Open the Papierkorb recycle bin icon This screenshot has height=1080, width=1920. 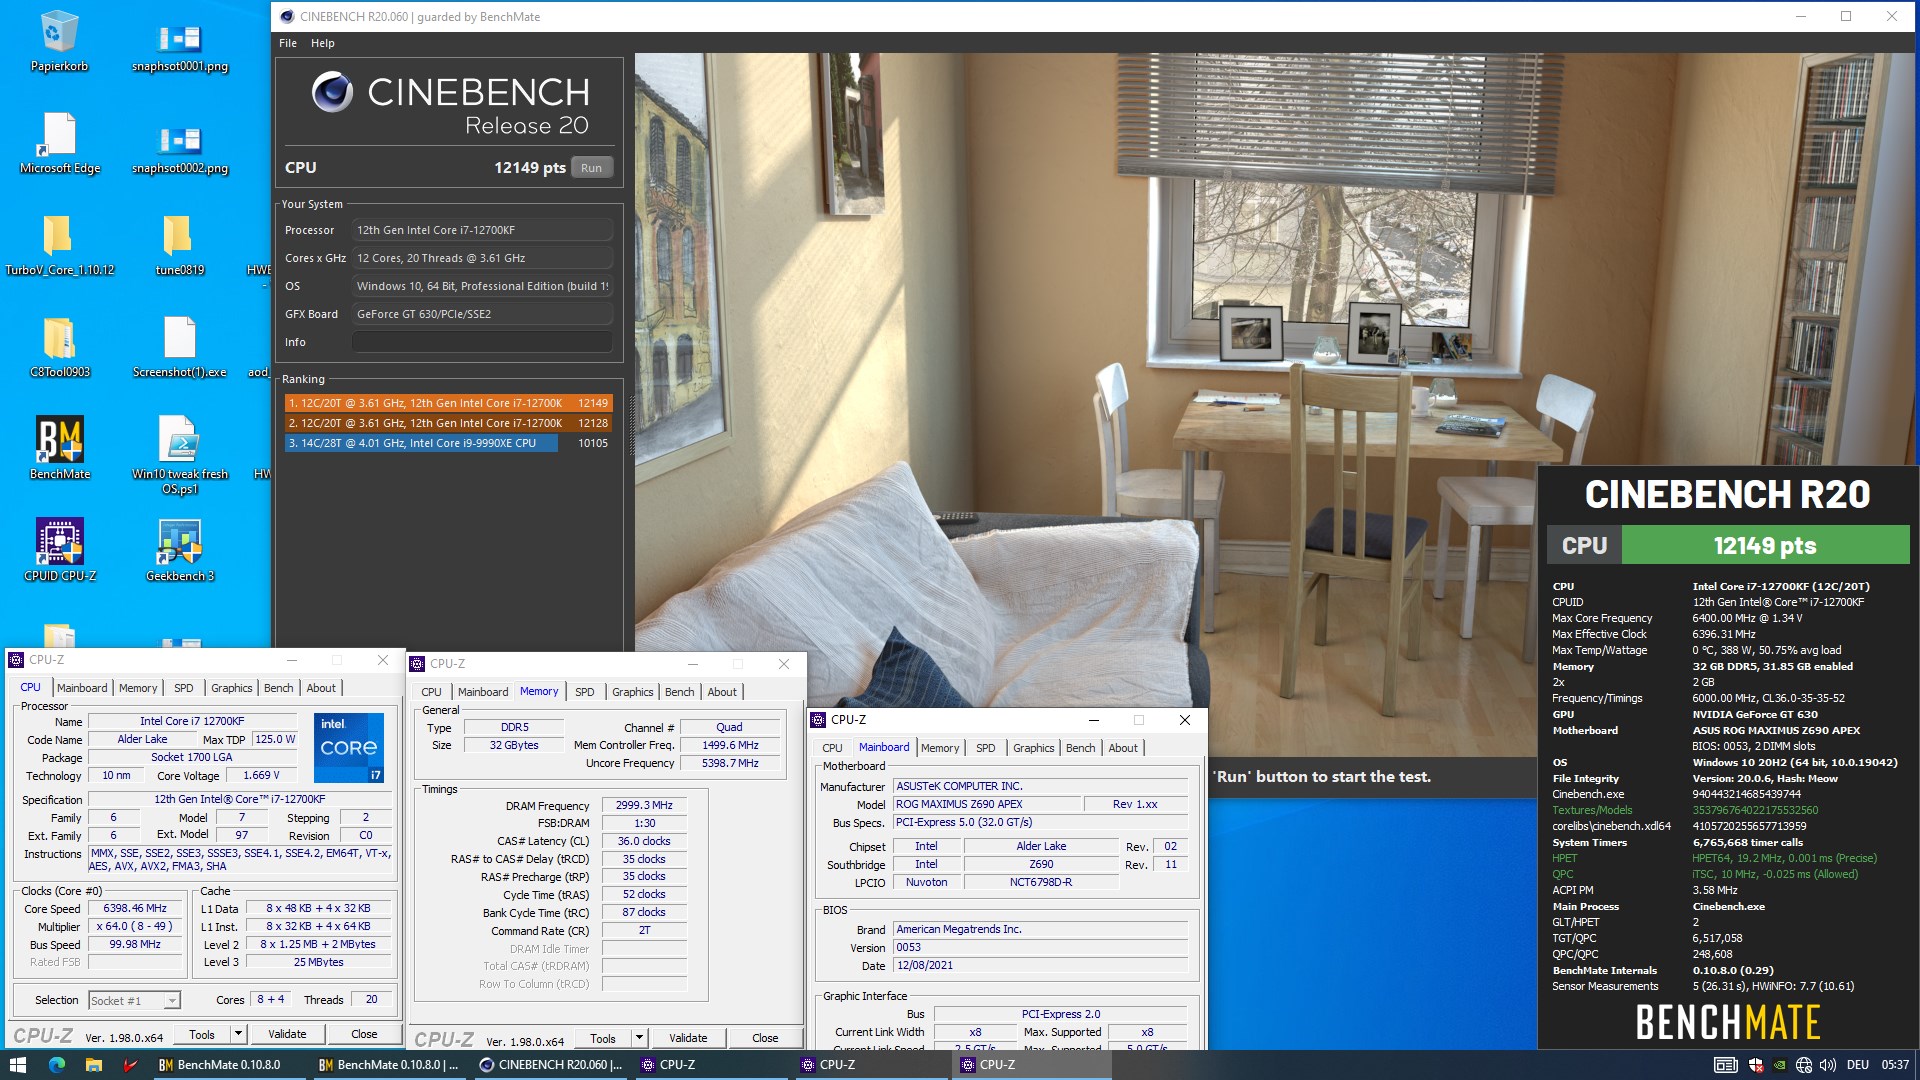pos(59,42)
